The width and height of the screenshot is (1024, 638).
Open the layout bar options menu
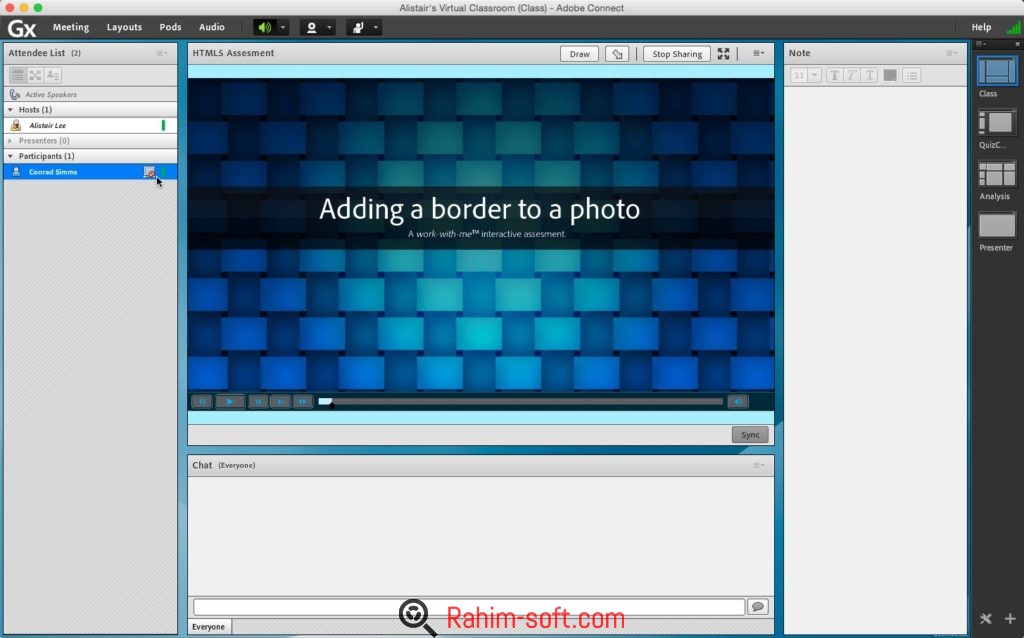(981, 44)
